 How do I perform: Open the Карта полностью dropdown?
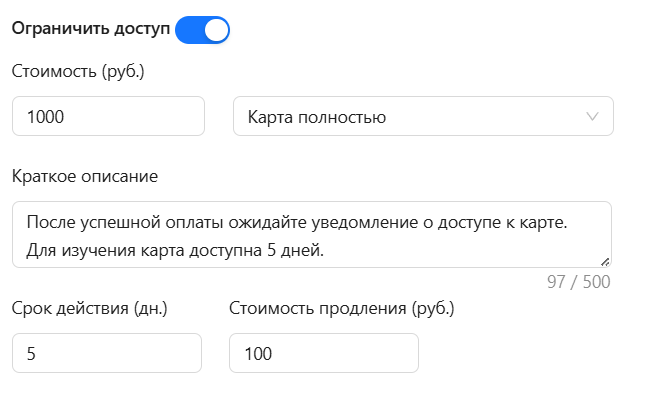point(422,117)
